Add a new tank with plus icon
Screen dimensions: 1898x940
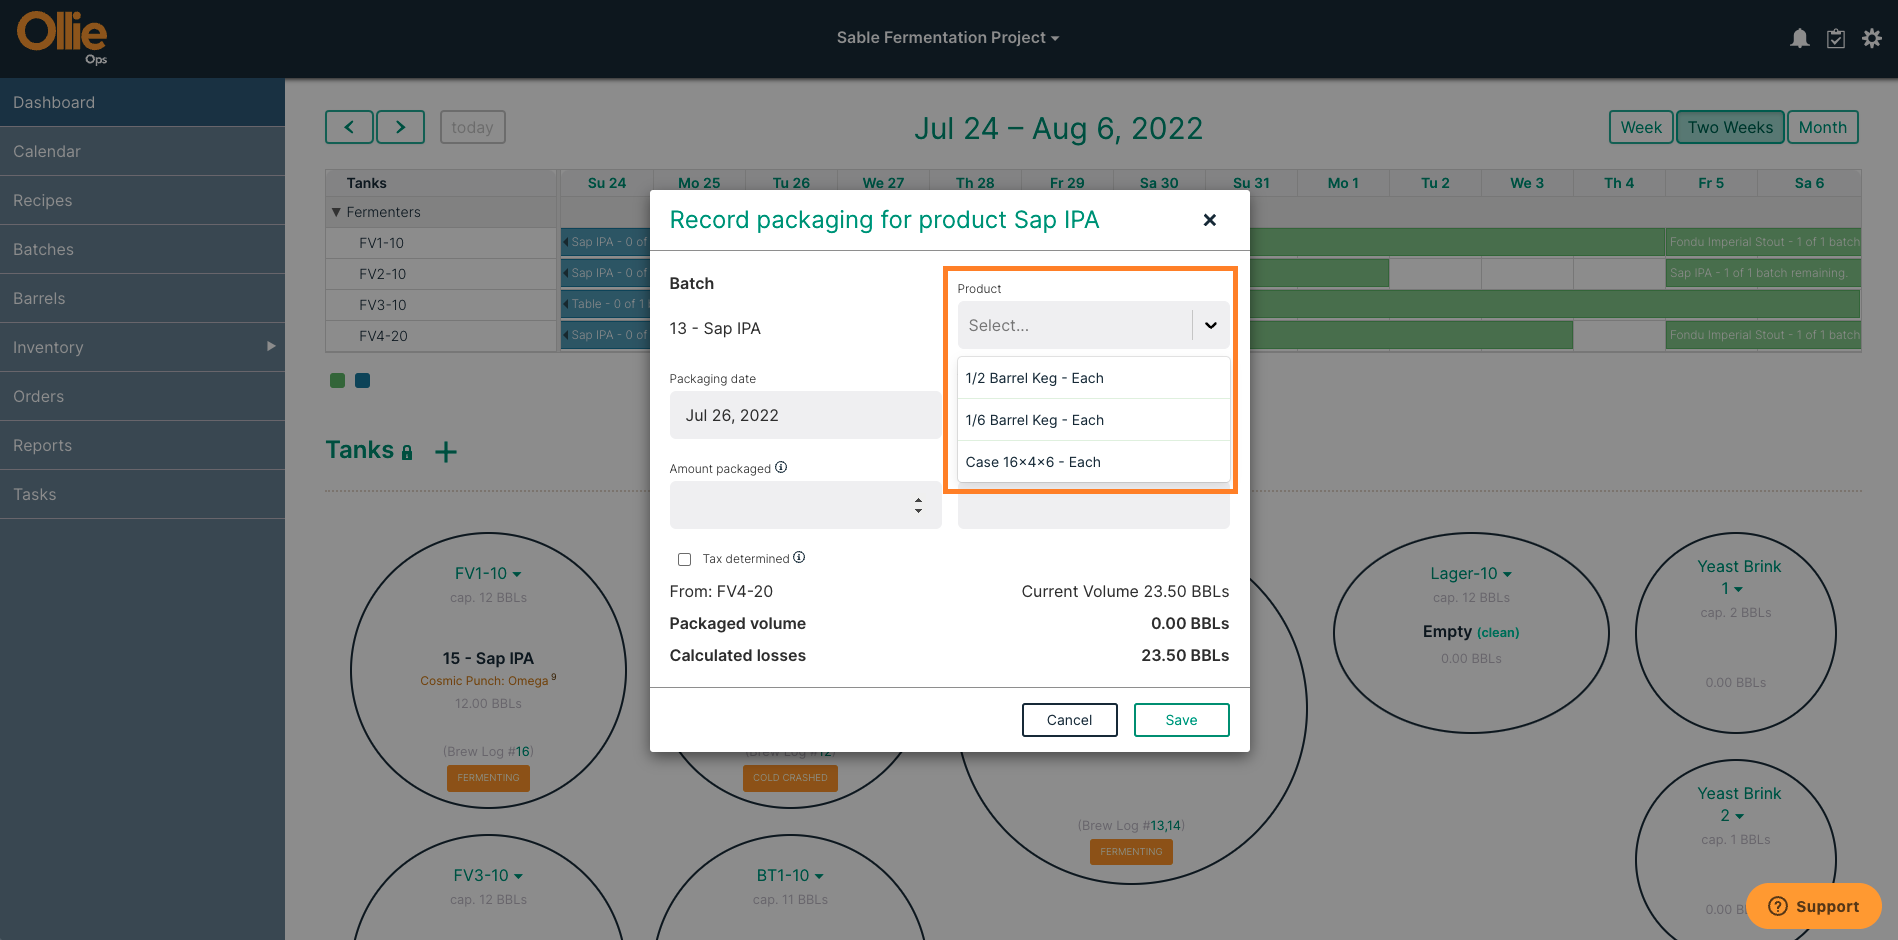click(x=446, y=452)
